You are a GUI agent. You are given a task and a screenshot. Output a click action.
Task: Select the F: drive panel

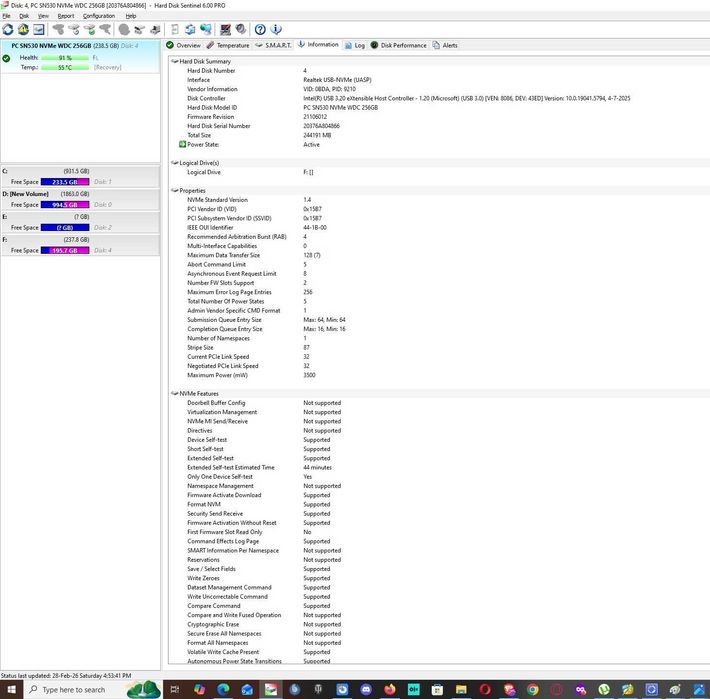pyautogui.click(x=80, y=245)
